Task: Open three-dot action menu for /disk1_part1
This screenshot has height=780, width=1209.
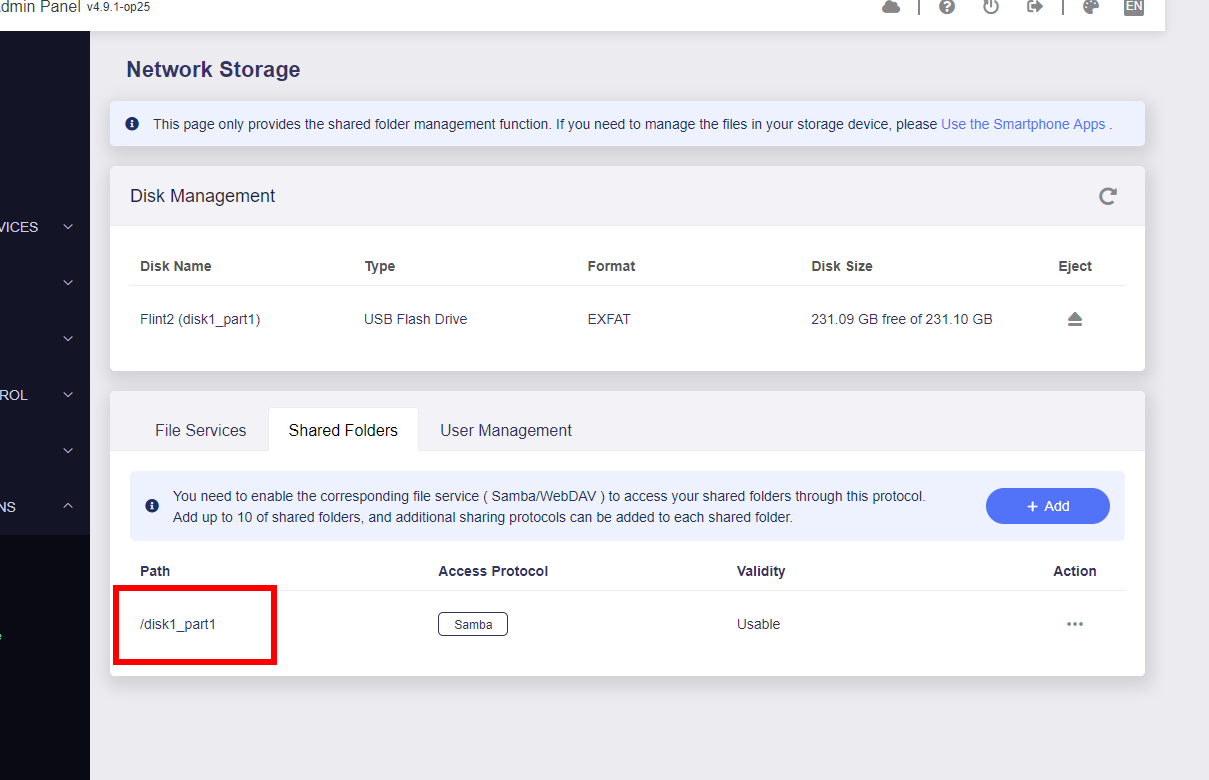Action: (x=1075, y=624)
